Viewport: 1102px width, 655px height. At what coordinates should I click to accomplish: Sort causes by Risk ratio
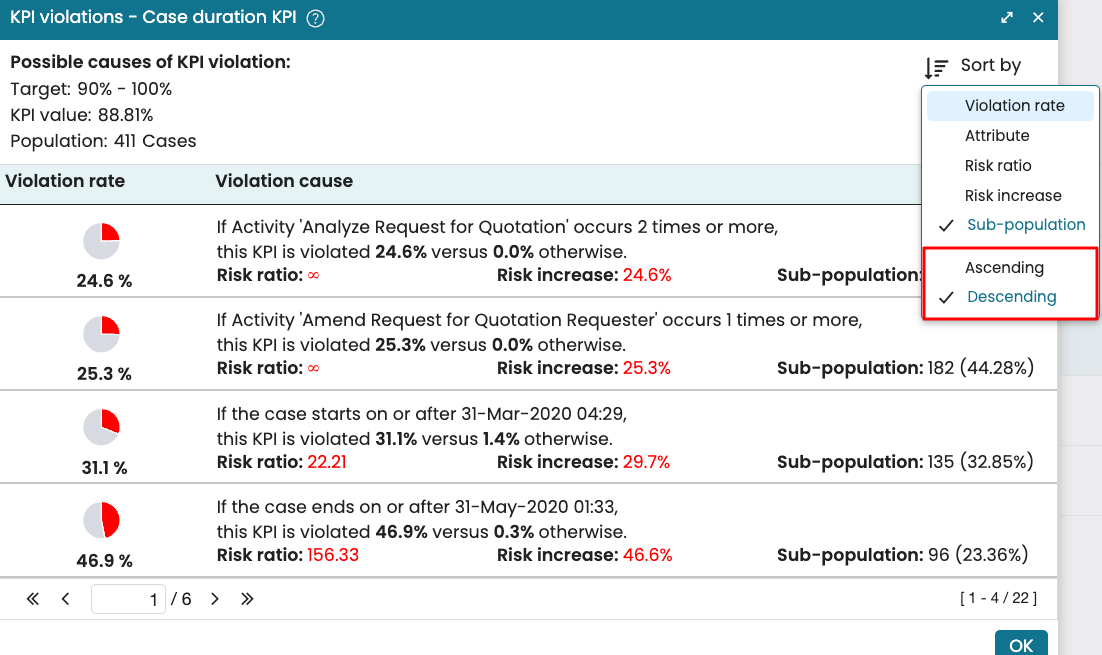[x=998, y=166]
